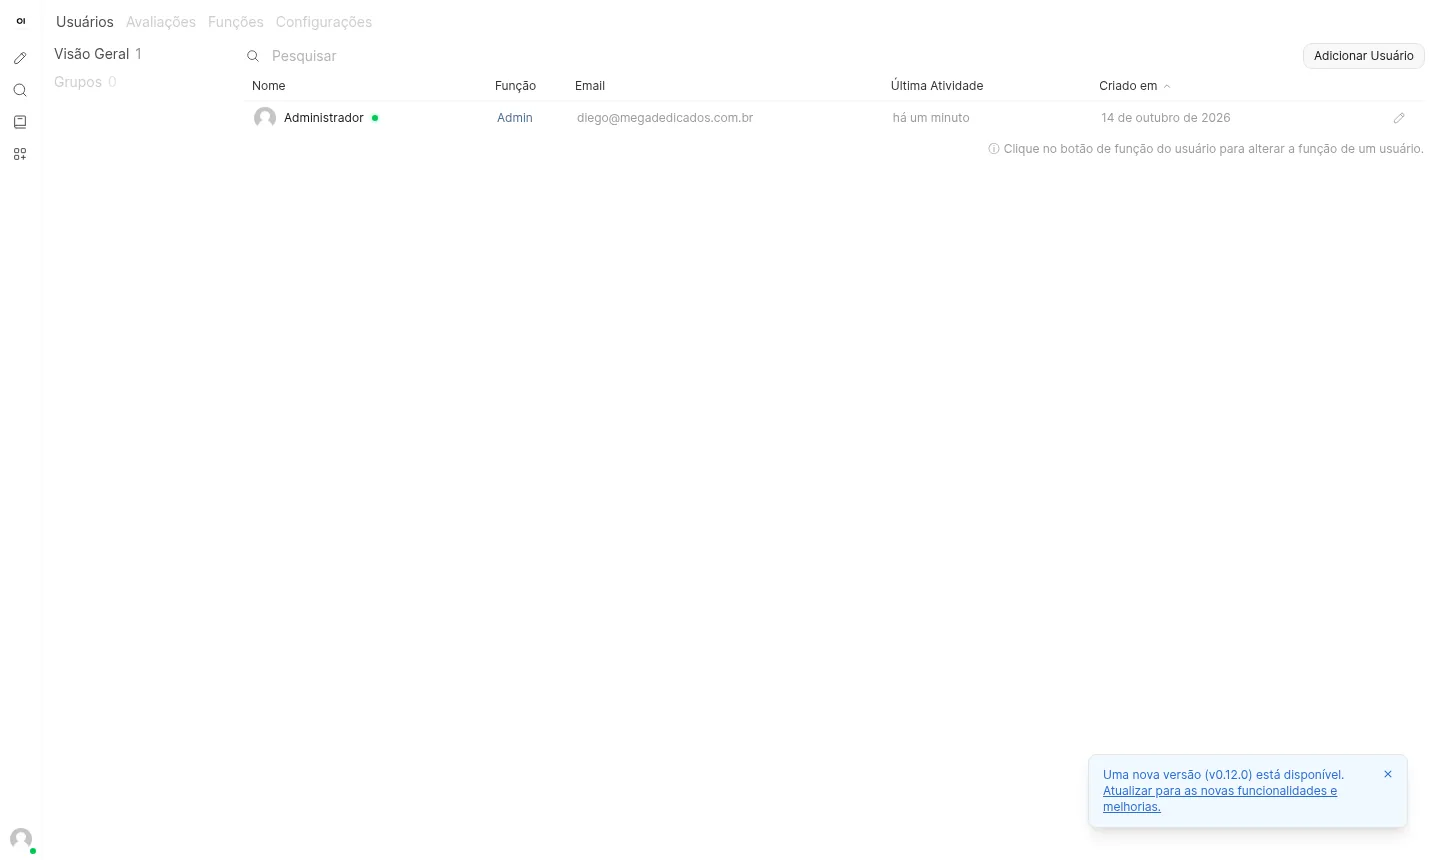Click the magnifier icon beside Pesquisar
This screenshot has width=1440, height=860.
(x=253, y=56)
